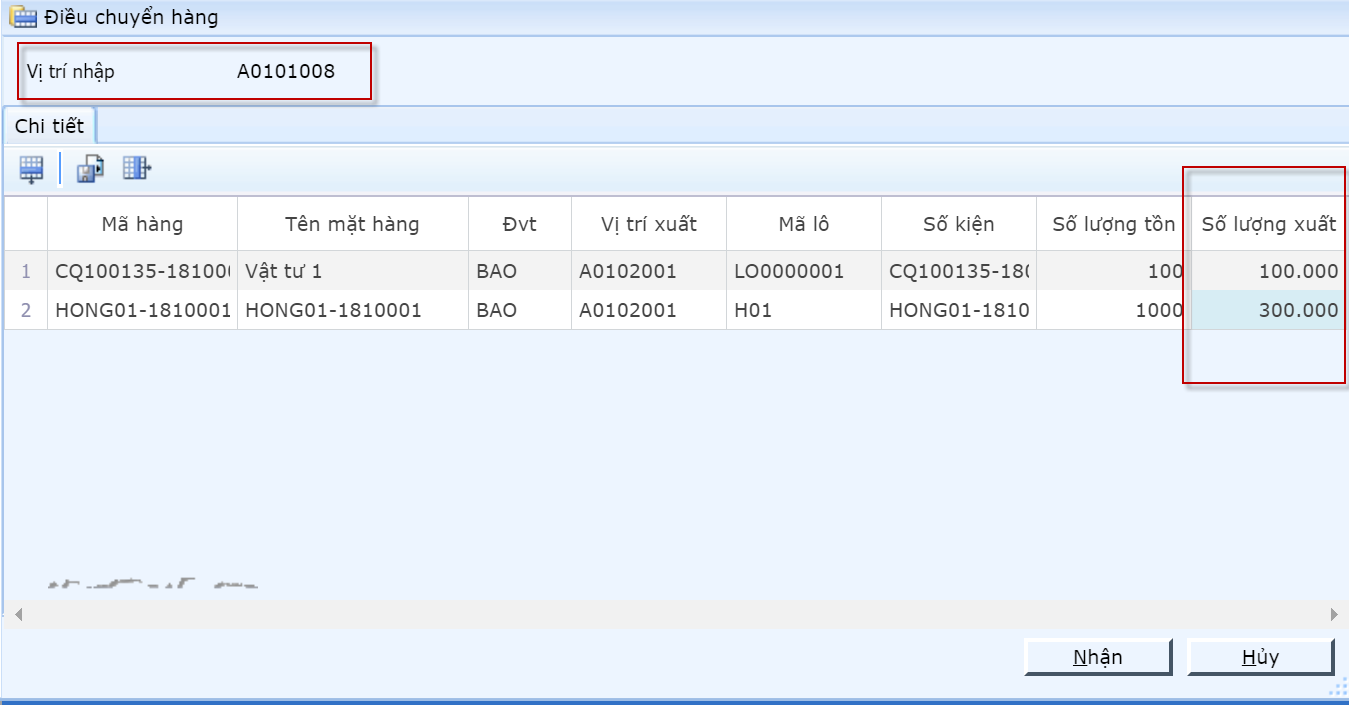Click the Vị trí xuất column header
Viewport: 1349px width, 705px height.
tap(648, 224)
